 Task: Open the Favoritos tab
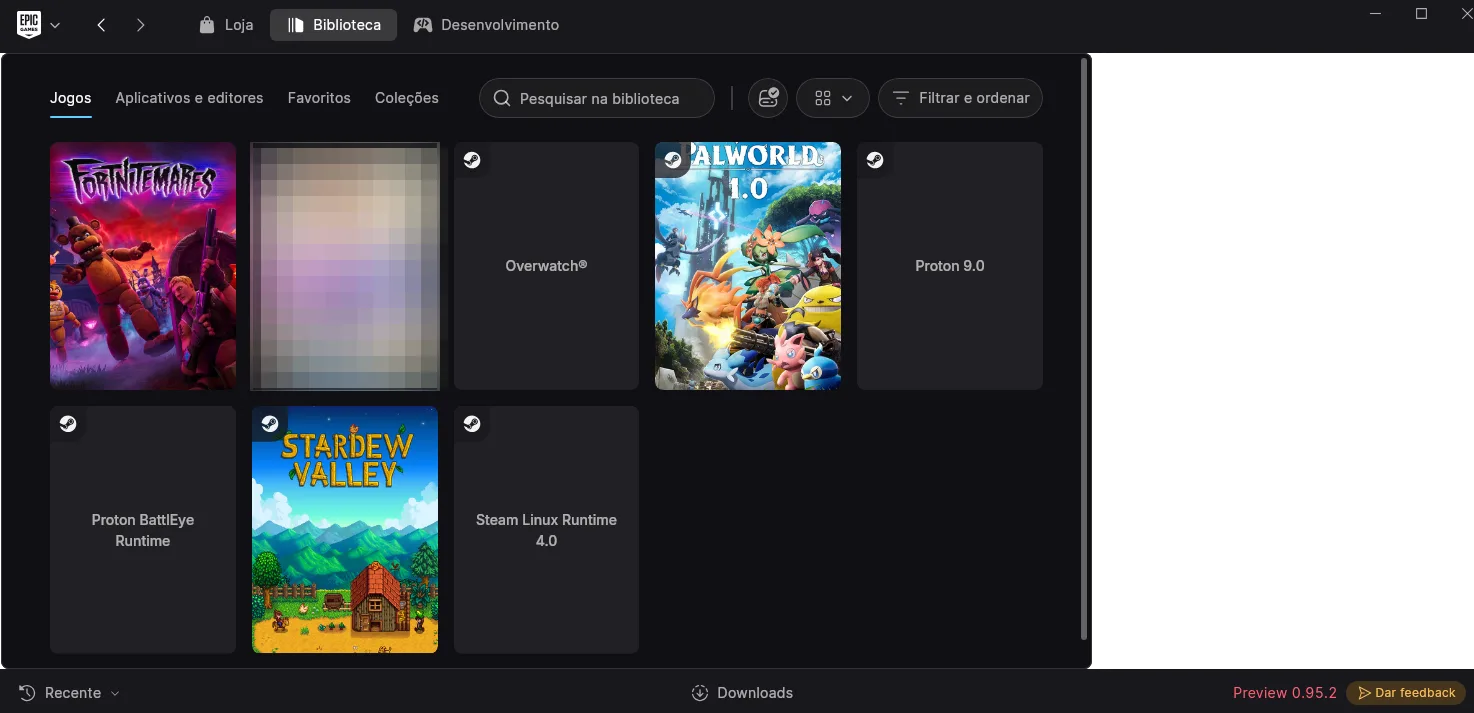319,98
